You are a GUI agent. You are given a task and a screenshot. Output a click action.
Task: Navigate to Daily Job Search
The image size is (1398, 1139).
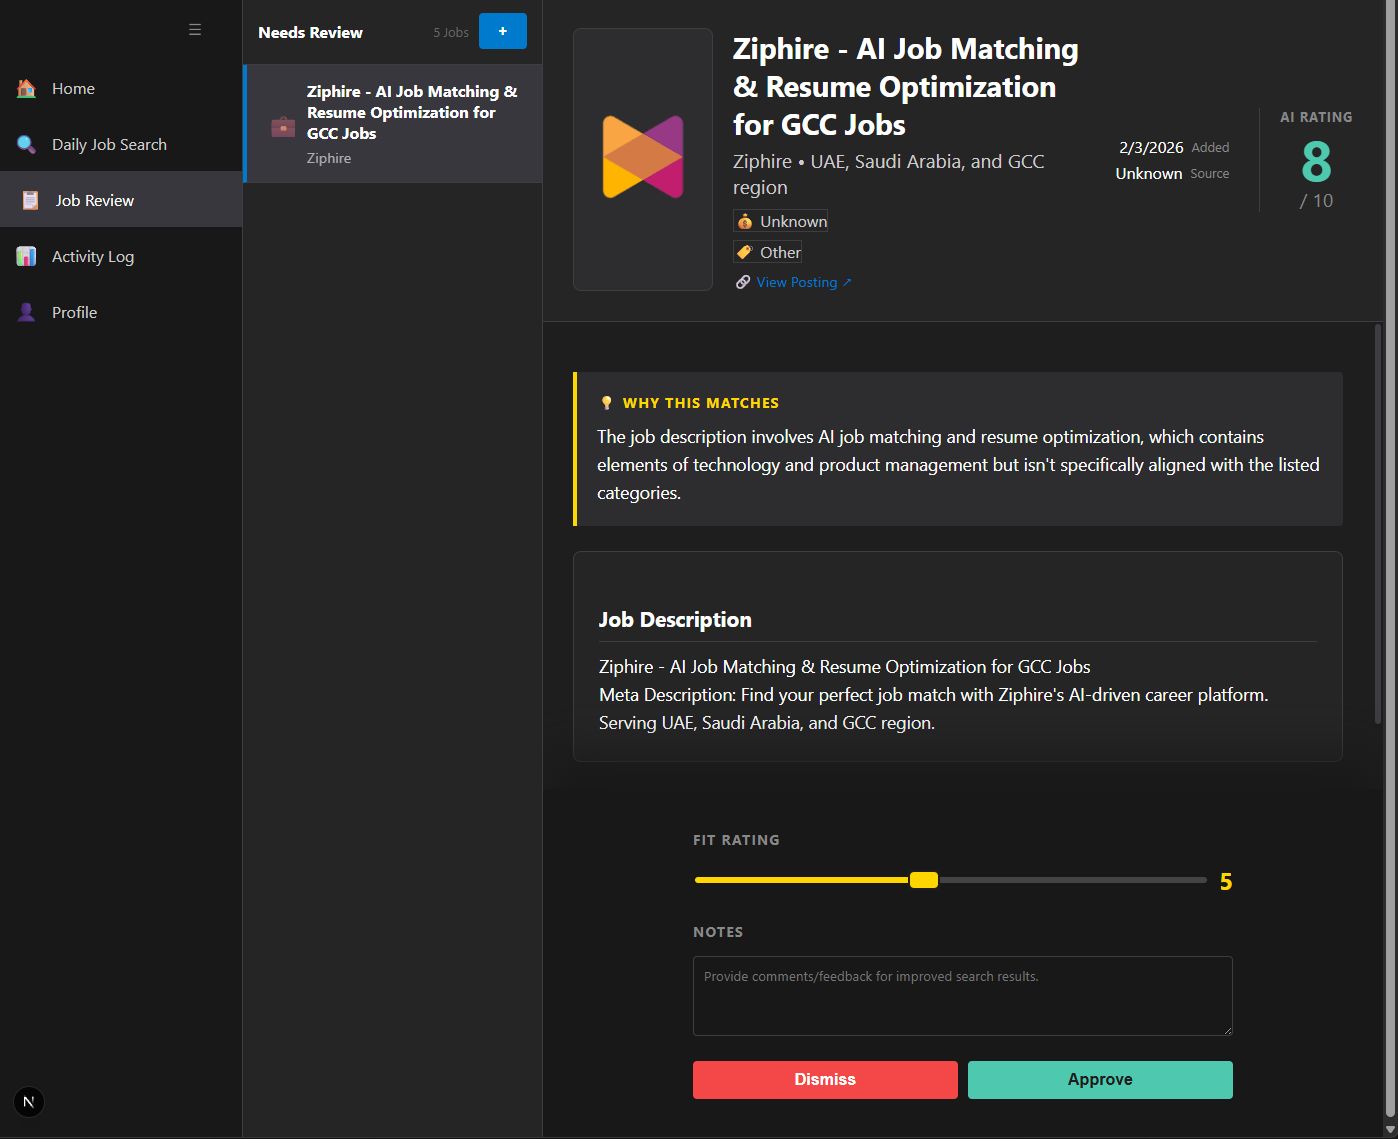tap(109, 145)
